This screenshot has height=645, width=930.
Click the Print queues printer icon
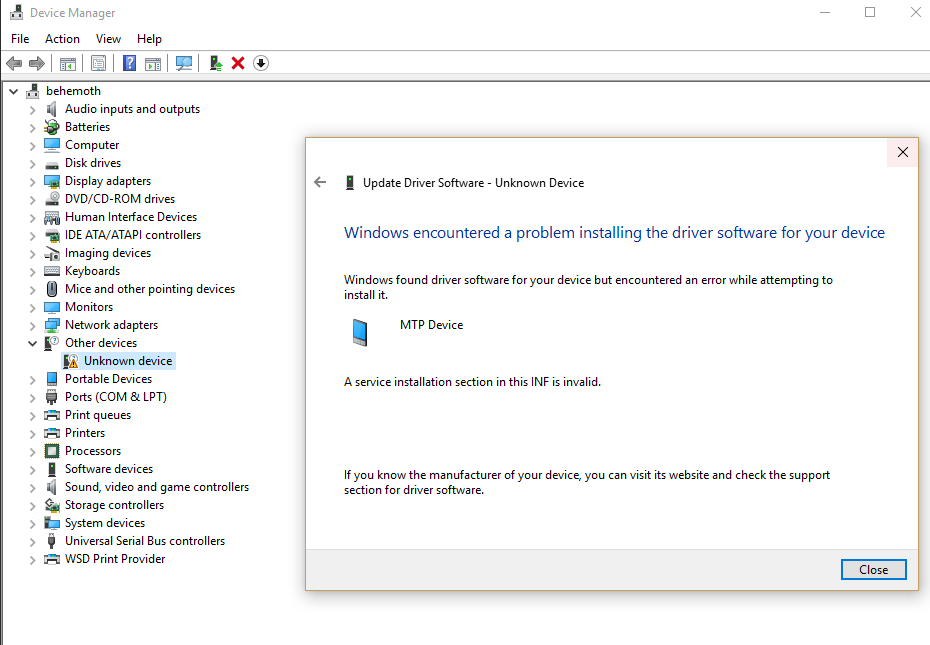click(52, 415)
